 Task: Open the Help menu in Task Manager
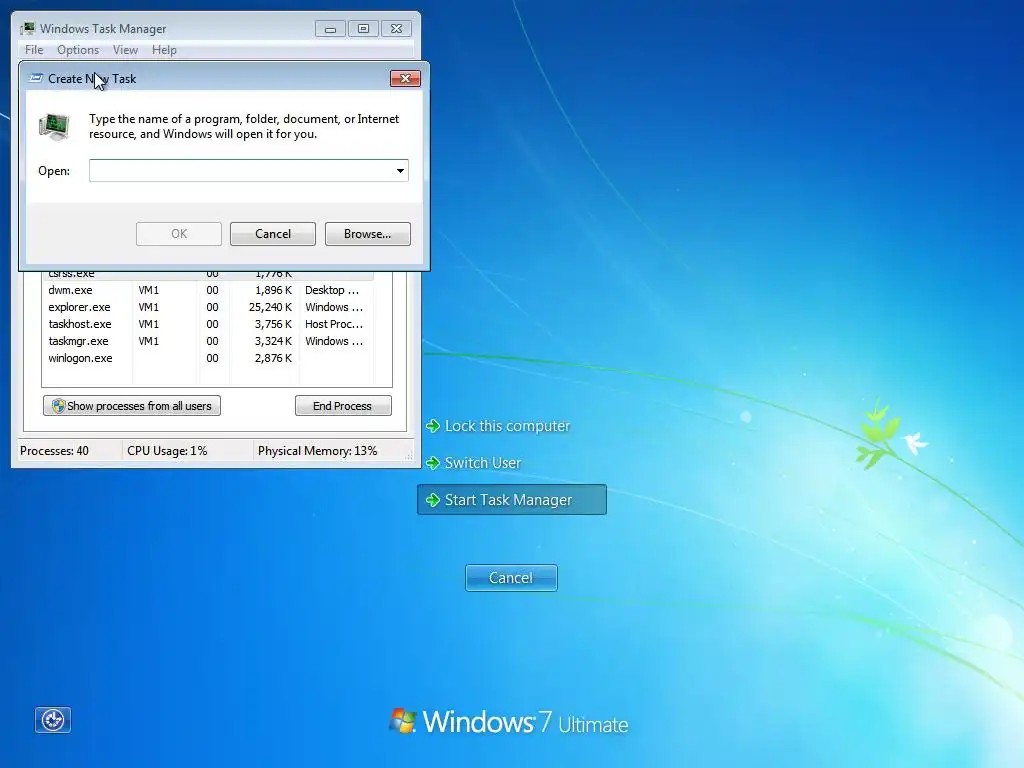[x=164, y=50]
